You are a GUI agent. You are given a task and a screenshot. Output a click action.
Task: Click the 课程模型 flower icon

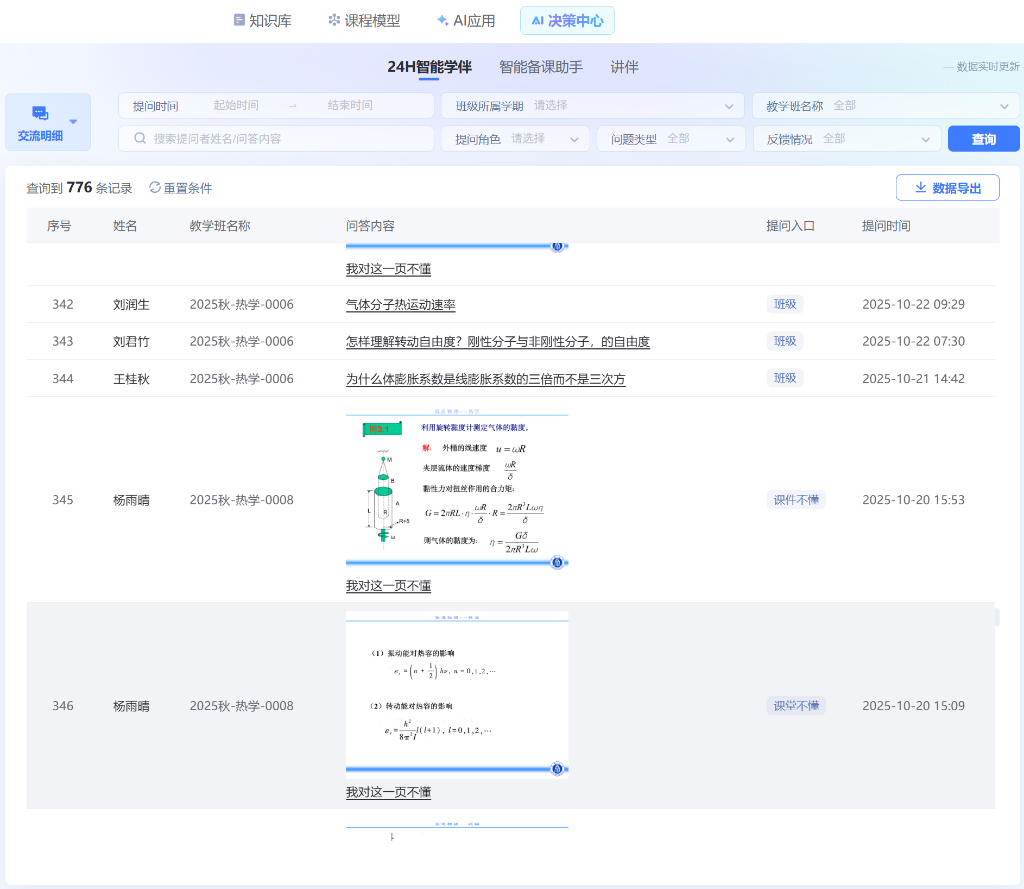334,20
